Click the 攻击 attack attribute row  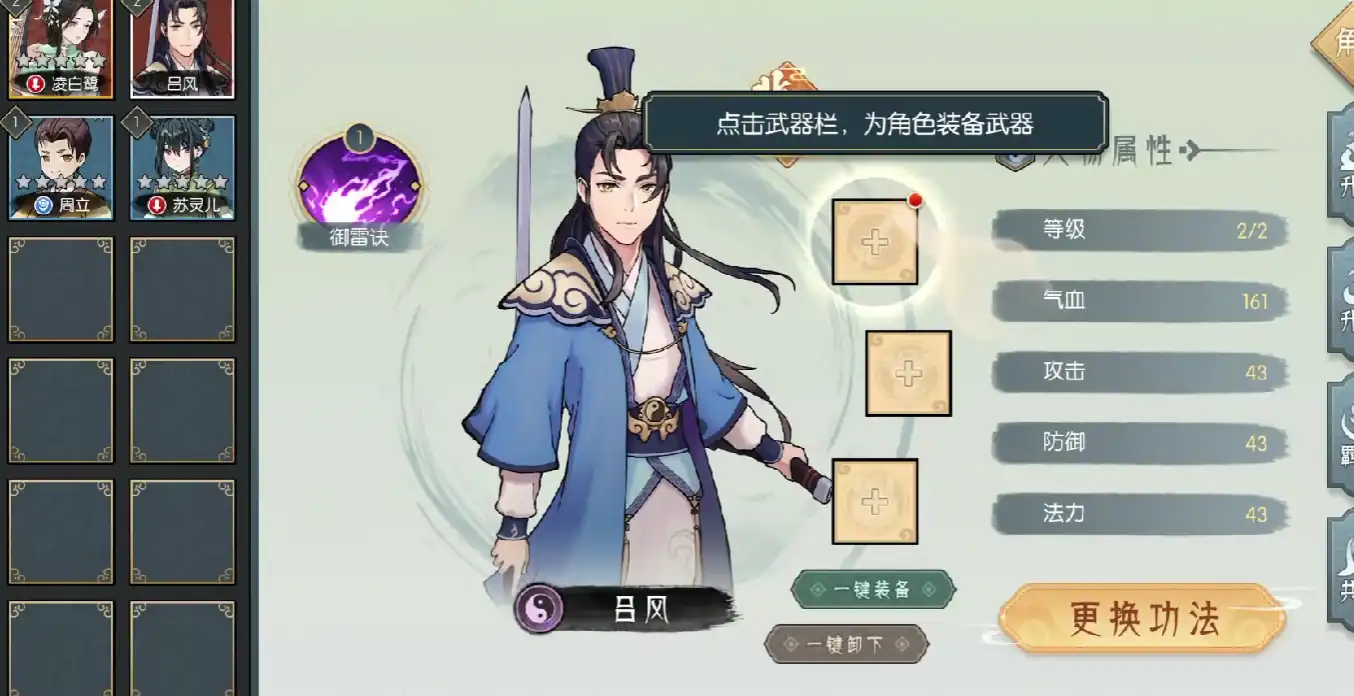(1140, 372)
